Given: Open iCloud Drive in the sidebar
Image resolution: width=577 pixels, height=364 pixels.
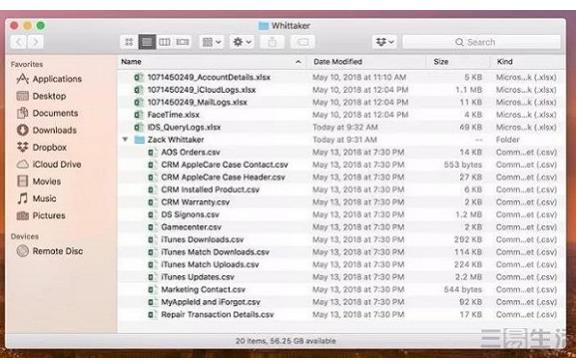Looking at the screenshot, I should [49, 165].
